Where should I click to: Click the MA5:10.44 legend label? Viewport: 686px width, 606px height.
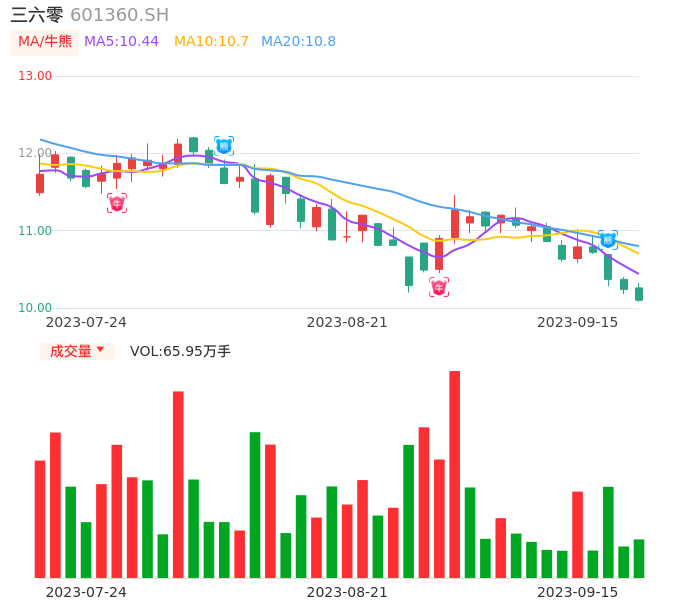121,42
